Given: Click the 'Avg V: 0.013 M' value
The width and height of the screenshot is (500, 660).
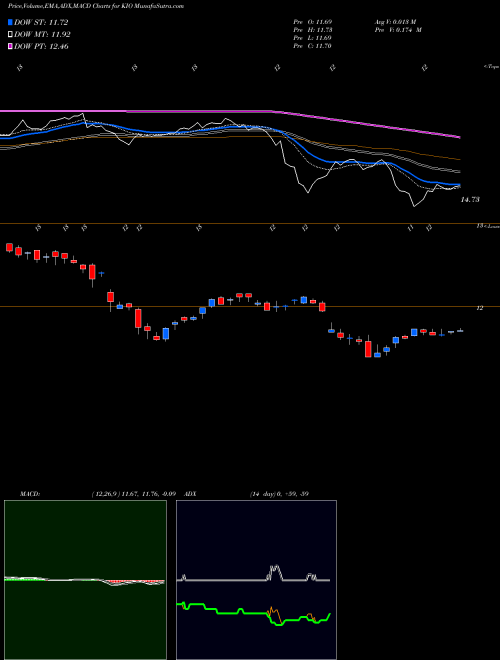Looking at the screenshot, I should pos(395,22).
